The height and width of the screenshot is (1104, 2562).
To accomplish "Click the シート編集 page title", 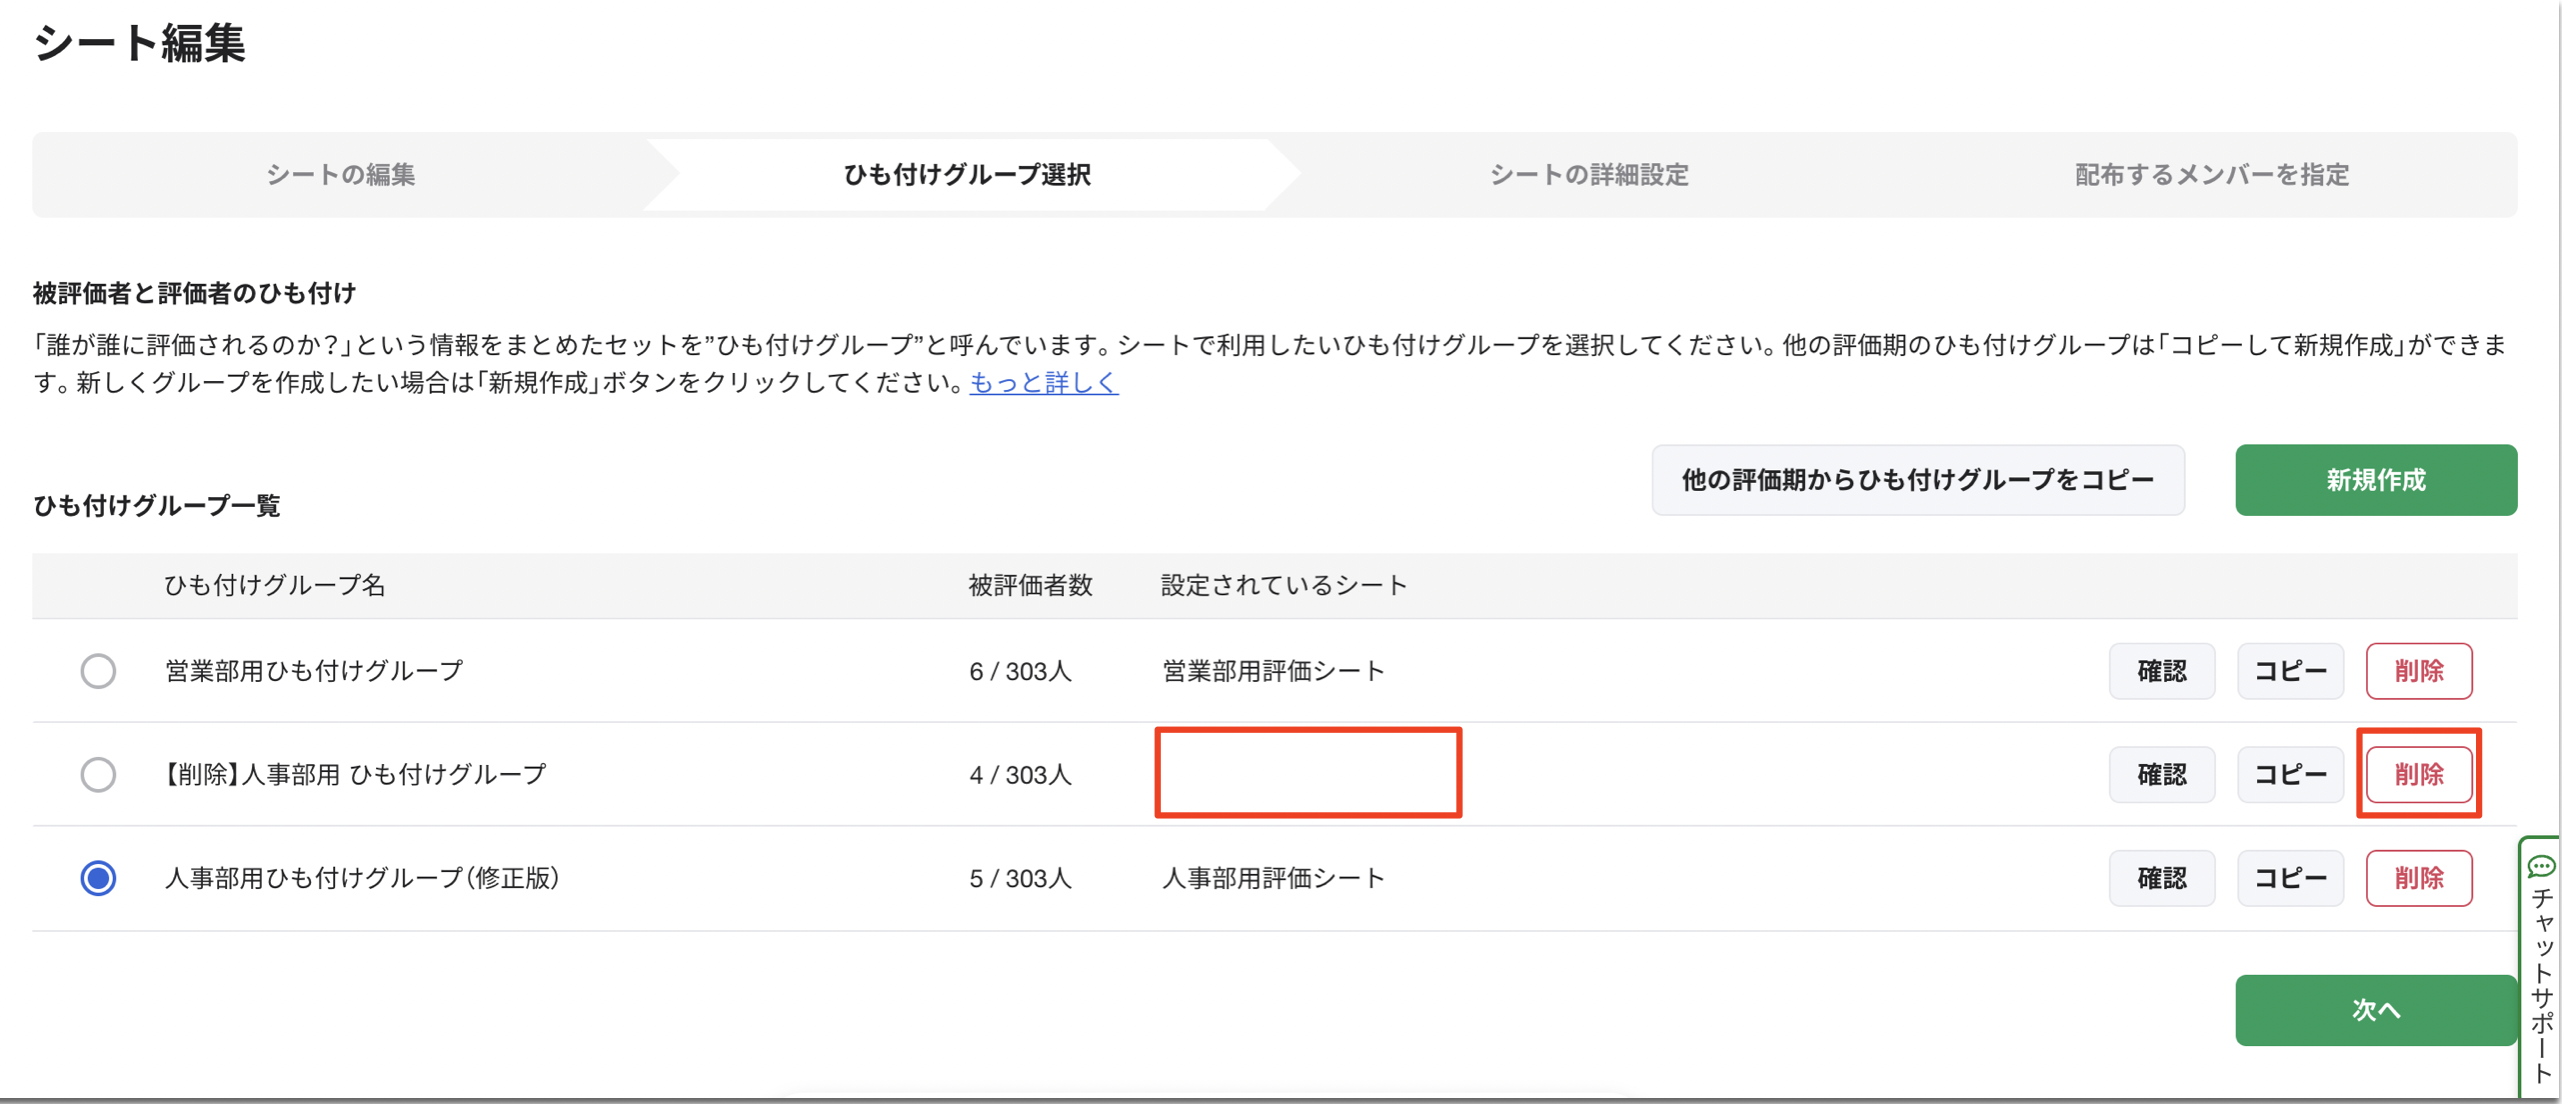I will point(139,43).
